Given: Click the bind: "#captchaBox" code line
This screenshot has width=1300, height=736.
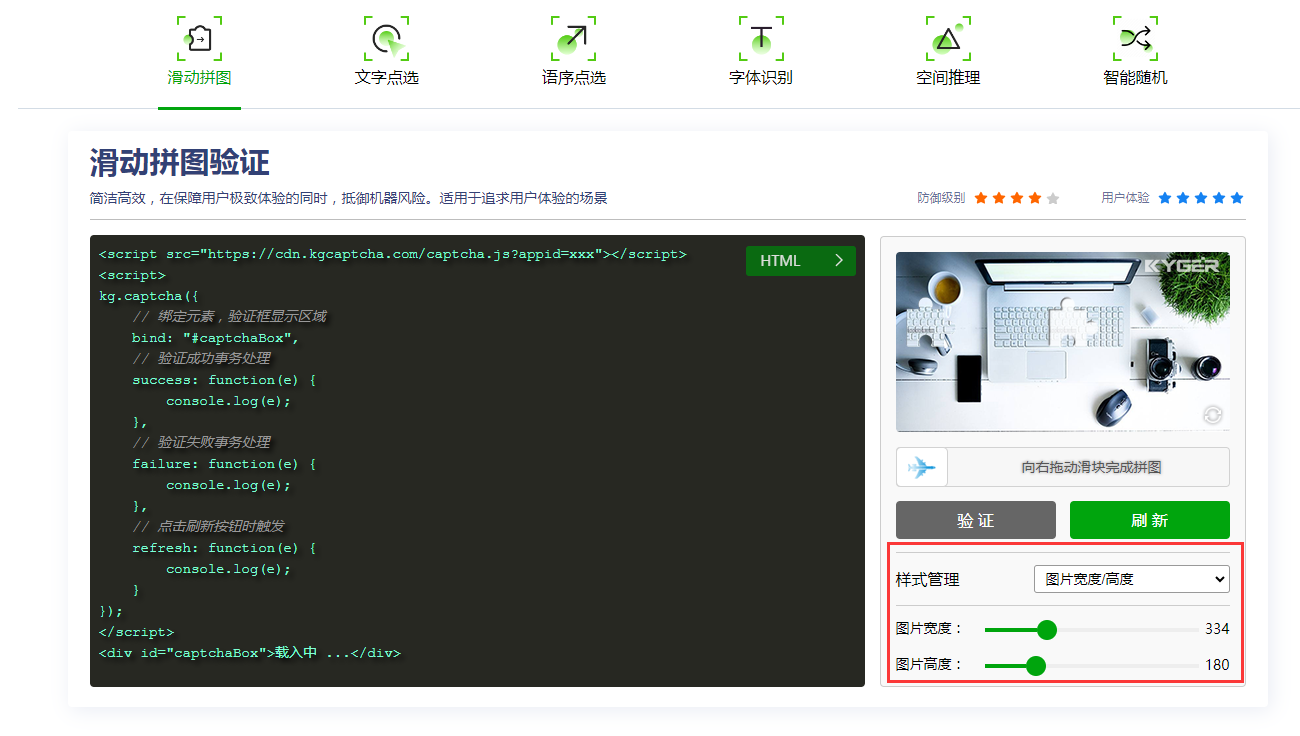Looking at the screenshot, I should [215, 338].
